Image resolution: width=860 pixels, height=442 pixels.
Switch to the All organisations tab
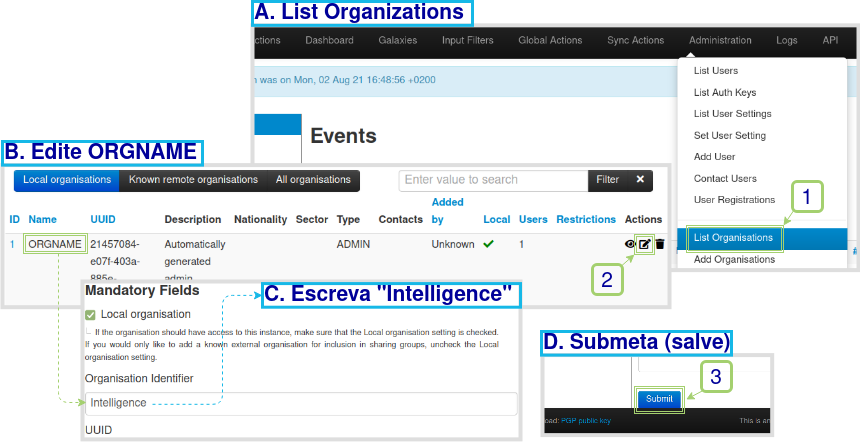point(313,180)
